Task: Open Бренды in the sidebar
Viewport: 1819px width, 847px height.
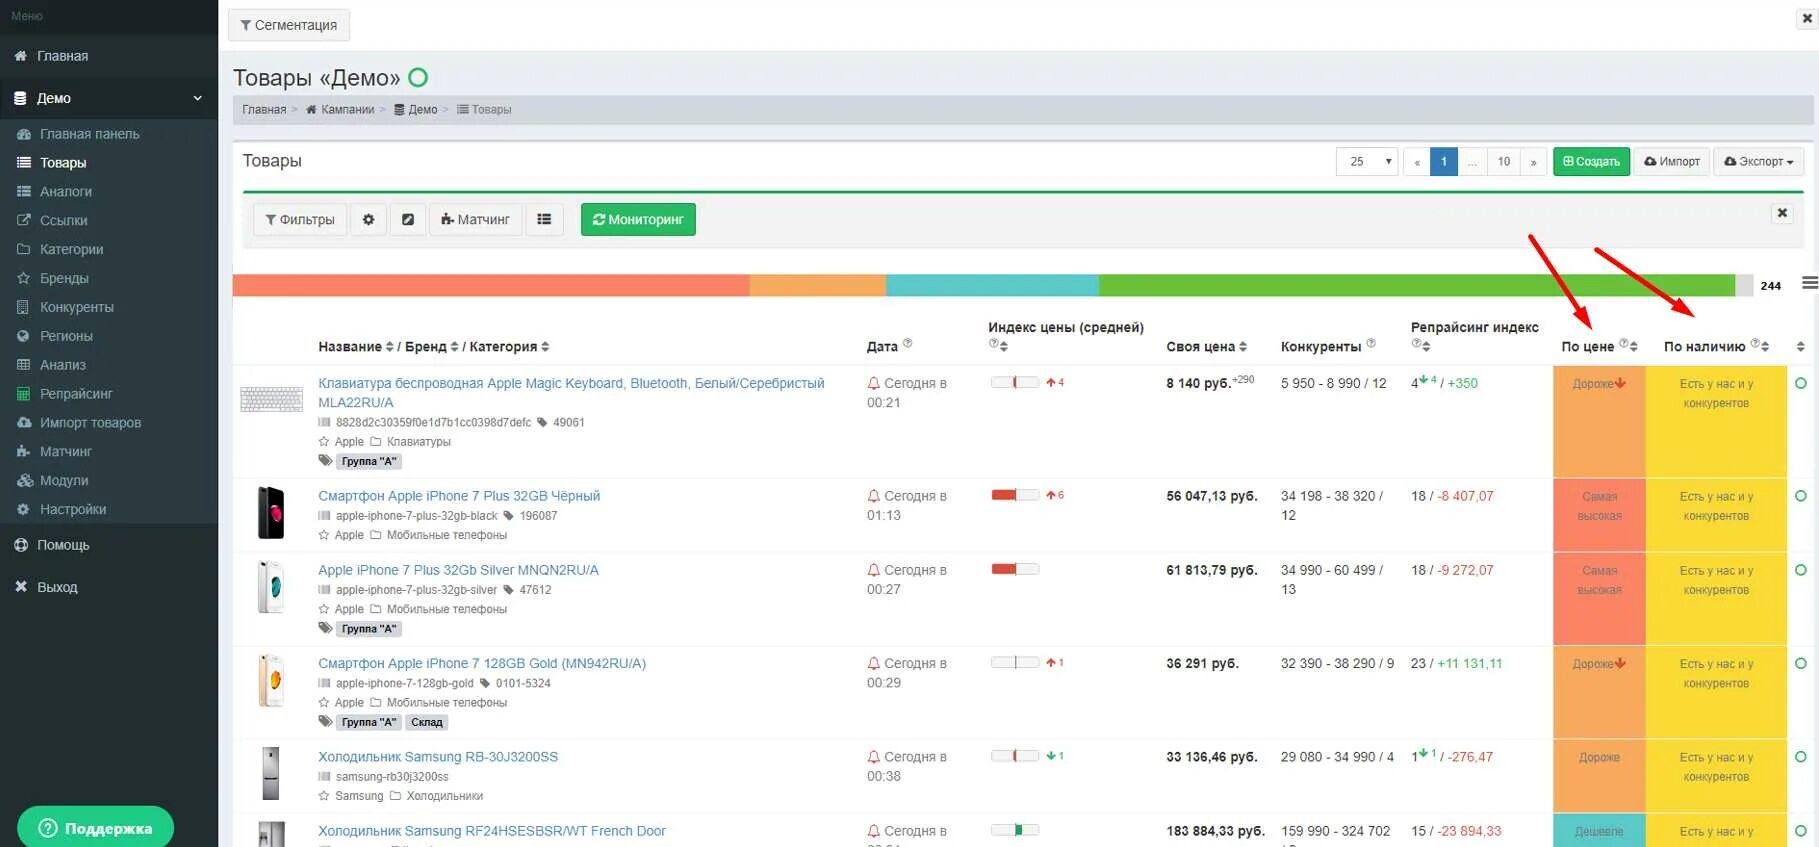Action: click(64, 278)
